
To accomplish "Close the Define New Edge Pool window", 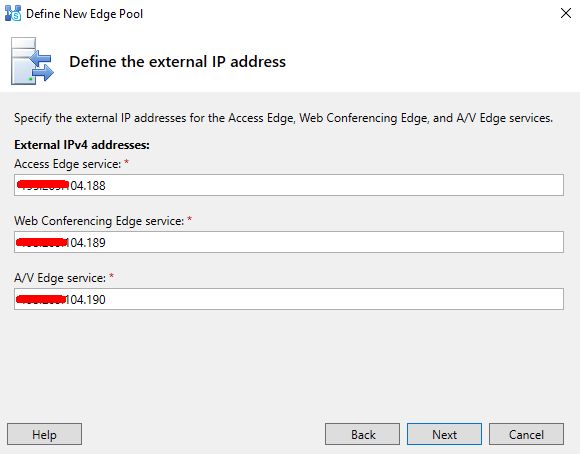I will click(x=566, y=13).
